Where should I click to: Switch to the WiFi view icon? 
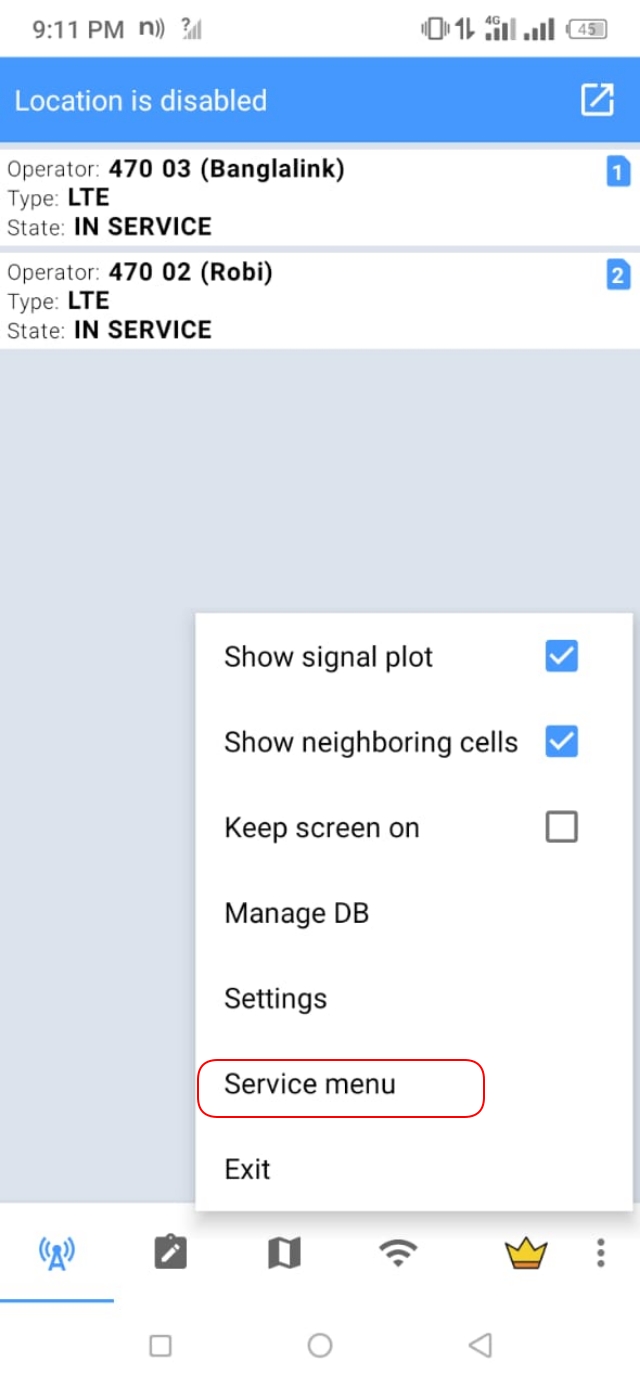(399, 1250)
